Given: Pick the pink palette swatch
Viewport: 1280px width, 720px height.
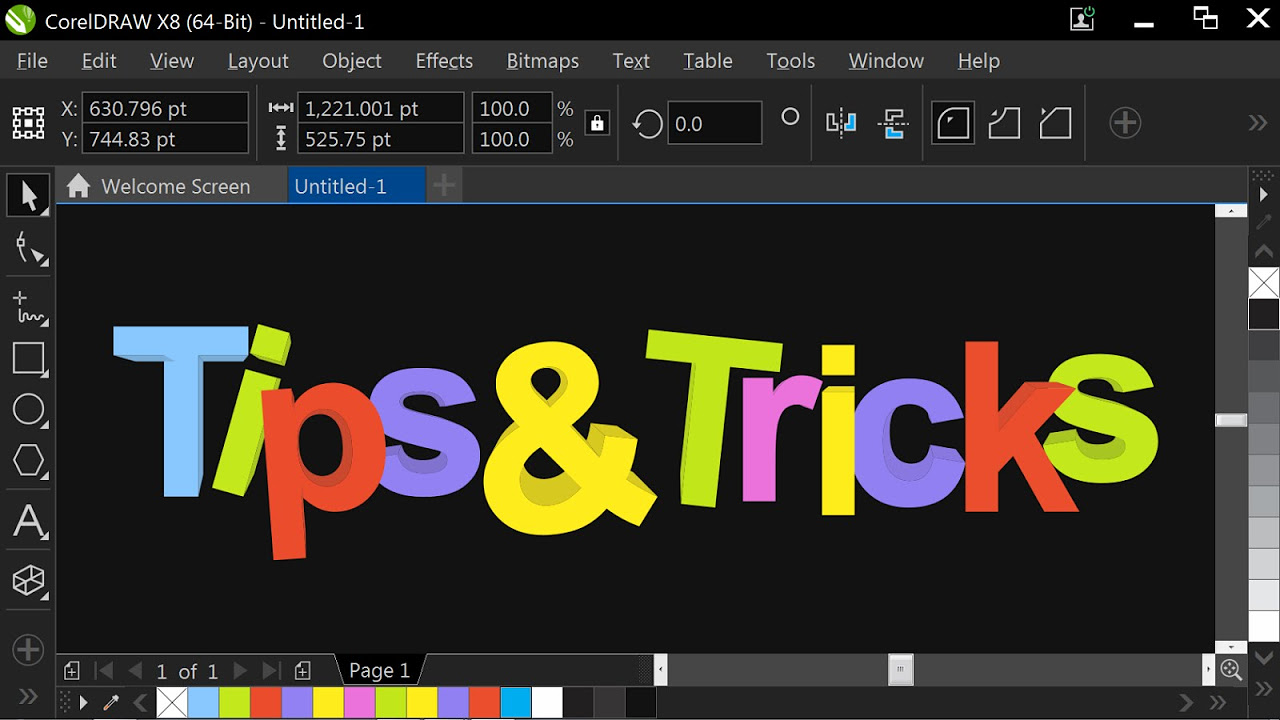Looking at the screenshot, I should coord(359,703).
